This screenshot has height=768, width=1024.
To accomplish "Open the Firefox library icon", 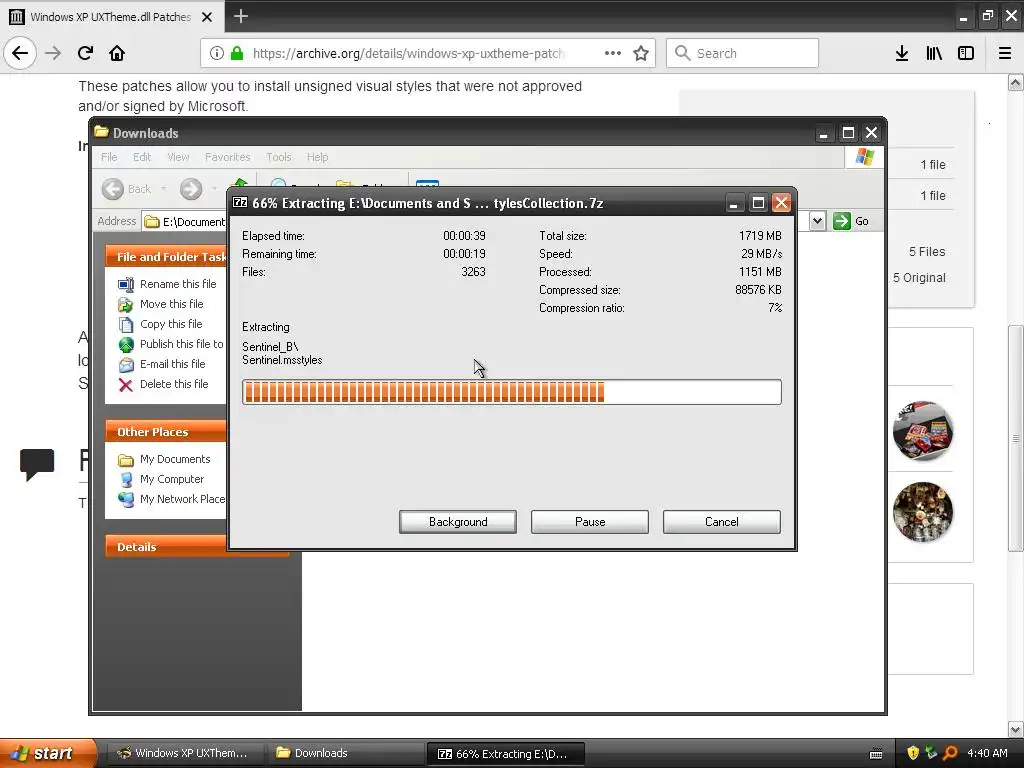I will tap(934, 53).
